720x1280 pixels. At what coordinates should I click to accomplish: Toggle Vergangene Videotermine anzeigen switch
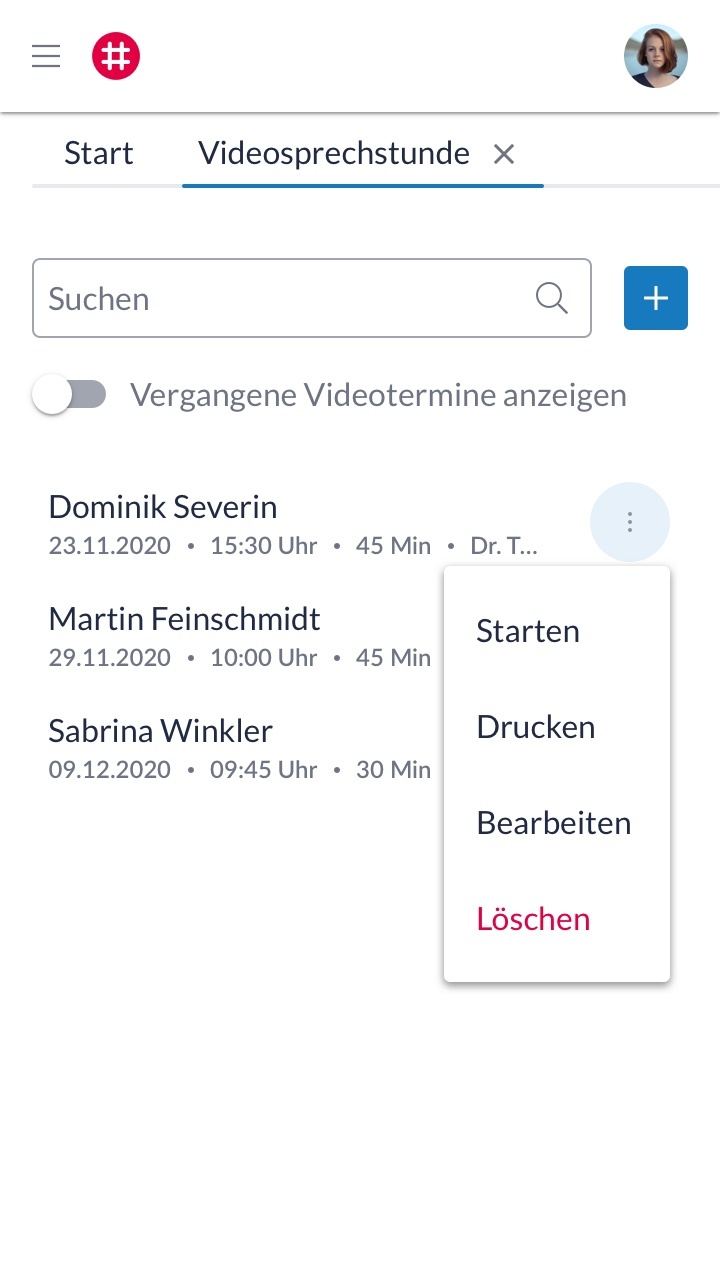click(x=68, y=395)
